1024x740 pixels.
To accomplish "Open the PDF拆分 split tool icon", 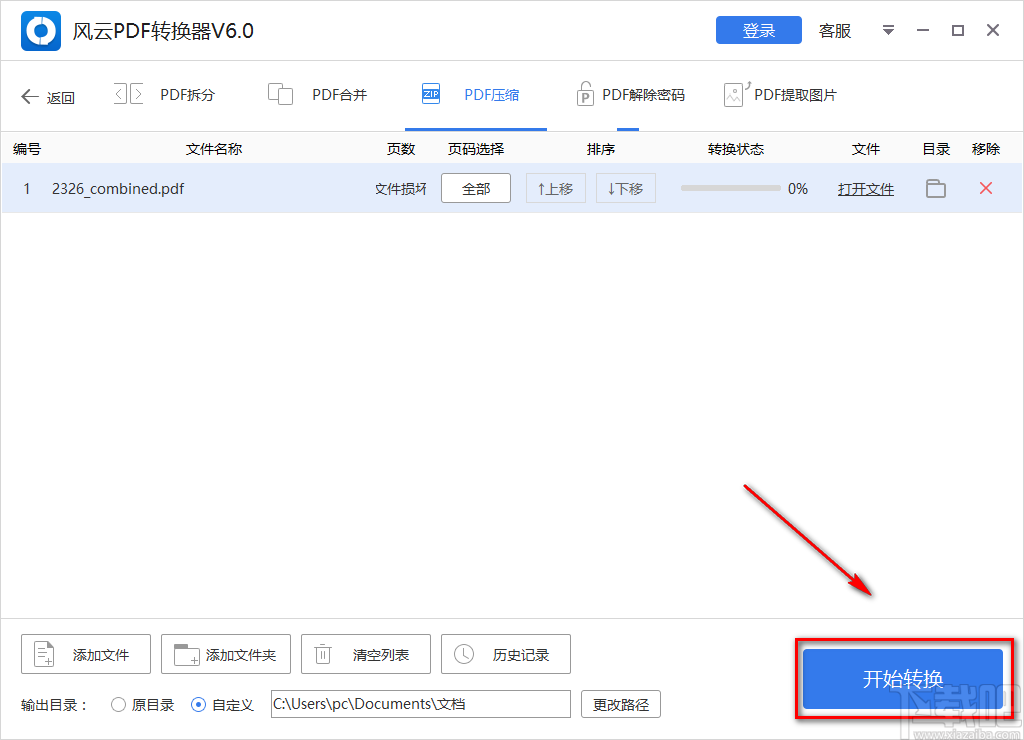I will click(126, 93).
